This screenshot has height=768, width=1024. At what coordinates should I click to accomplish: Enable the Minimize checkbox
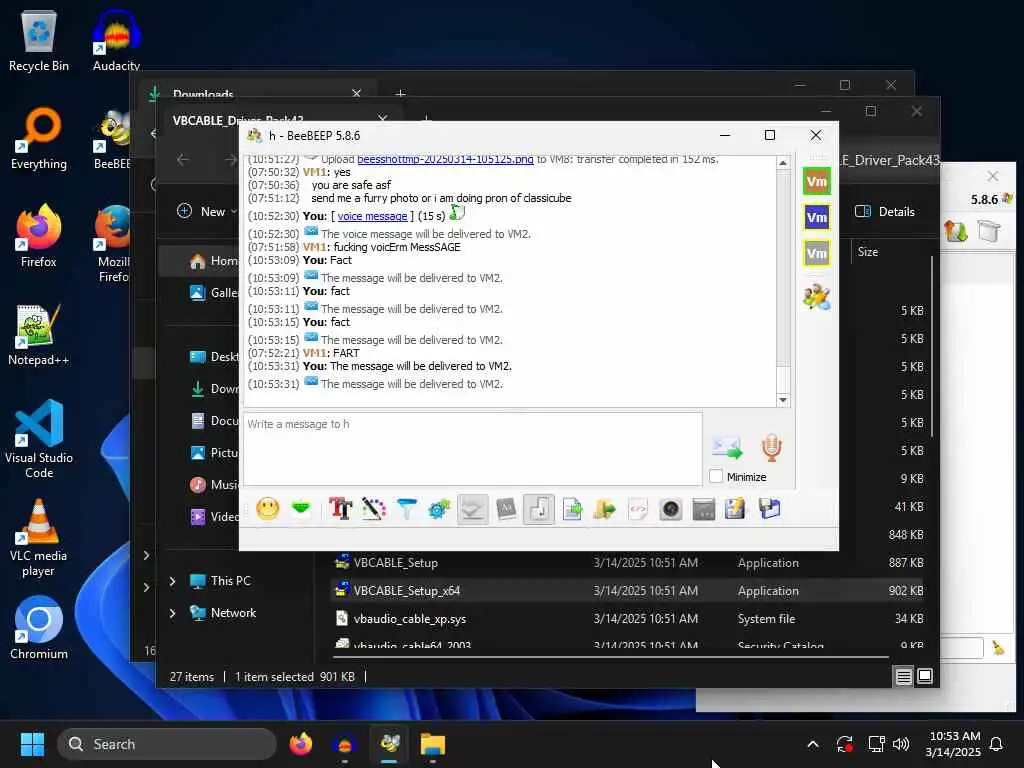[716, 476]
